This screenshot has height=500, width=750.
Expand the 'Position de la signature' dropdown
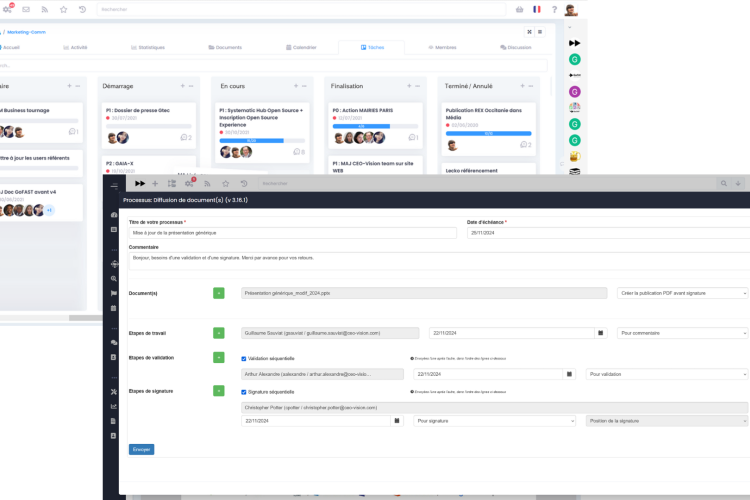[666, 421]
